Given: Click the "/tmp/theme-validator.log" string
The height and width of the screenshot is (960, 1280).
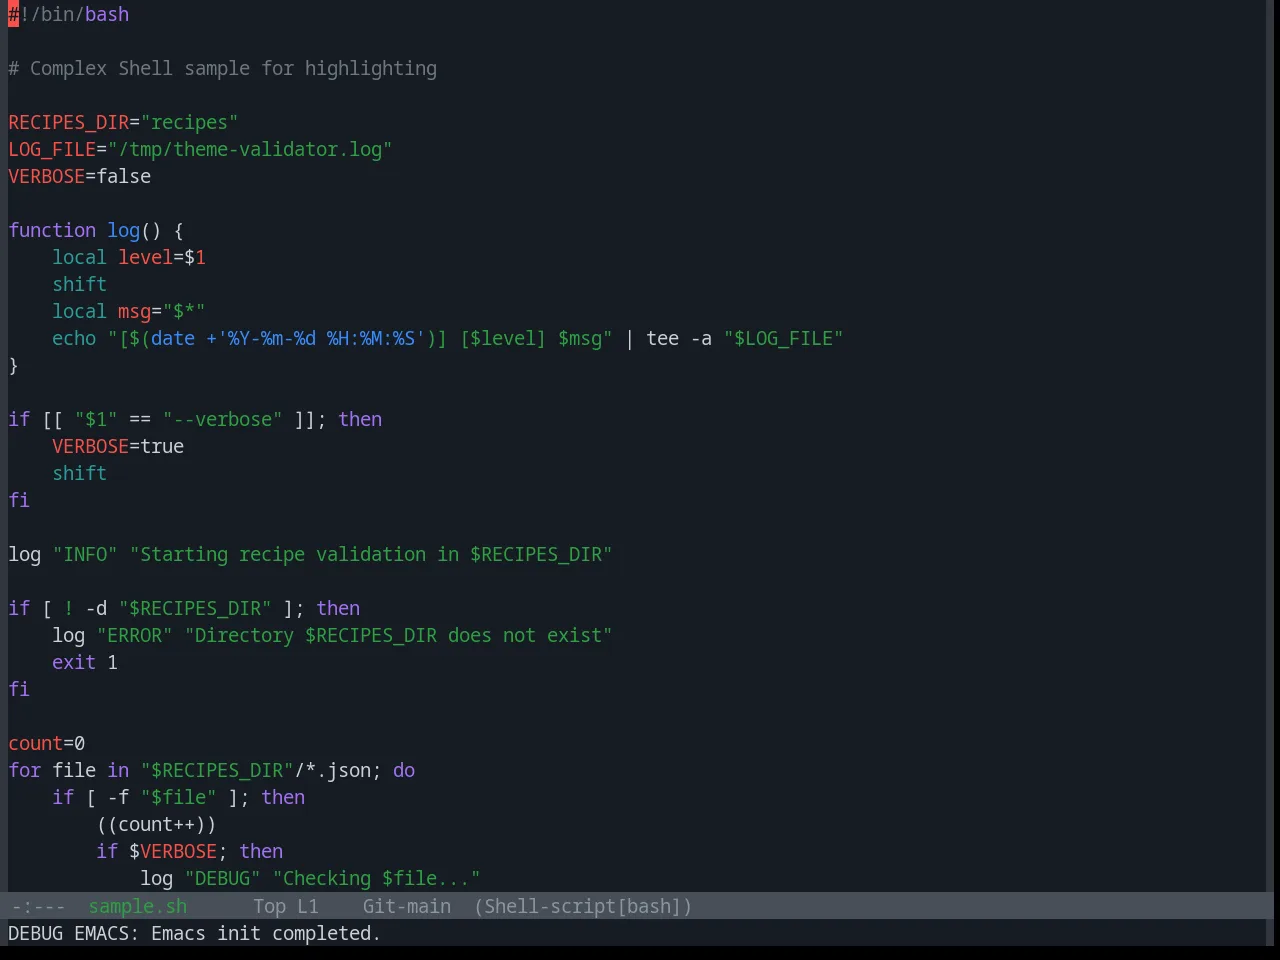Looking at the screenshot, I should point(250,149).
